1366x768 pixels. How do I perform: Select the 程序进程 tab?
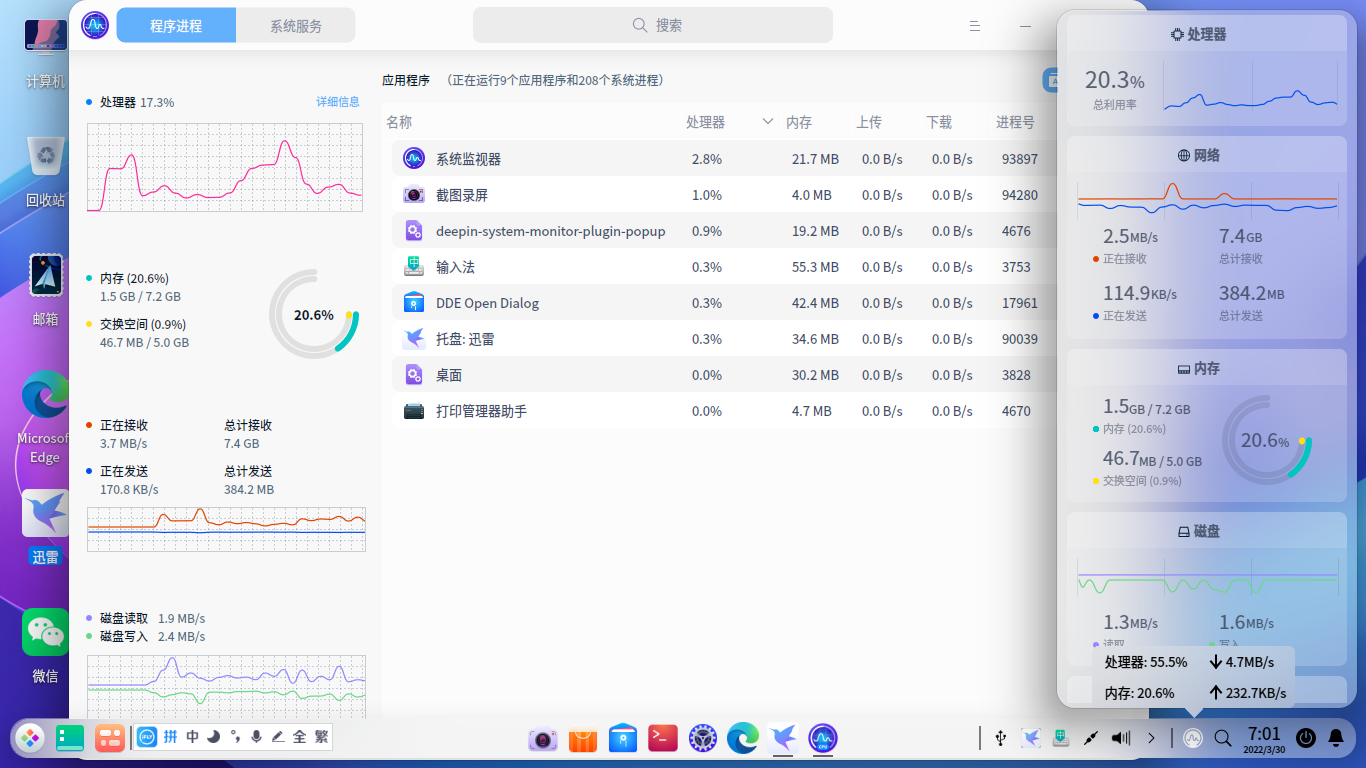(x=176, y=24)
